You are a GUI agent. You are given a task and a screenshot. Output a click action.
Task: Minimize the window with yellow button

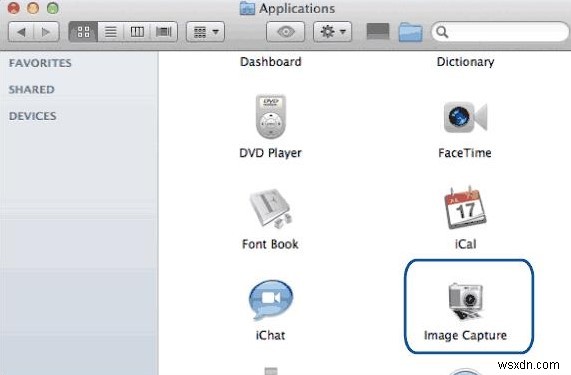tap(33, 8)
